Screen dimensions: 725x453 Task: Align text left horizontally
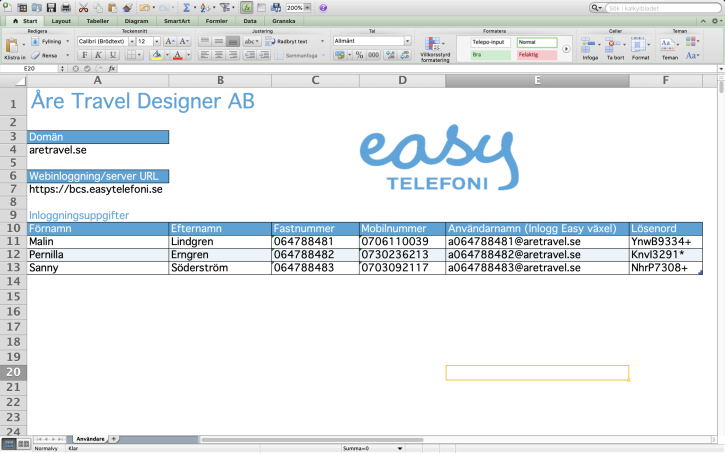pos(205,55)
